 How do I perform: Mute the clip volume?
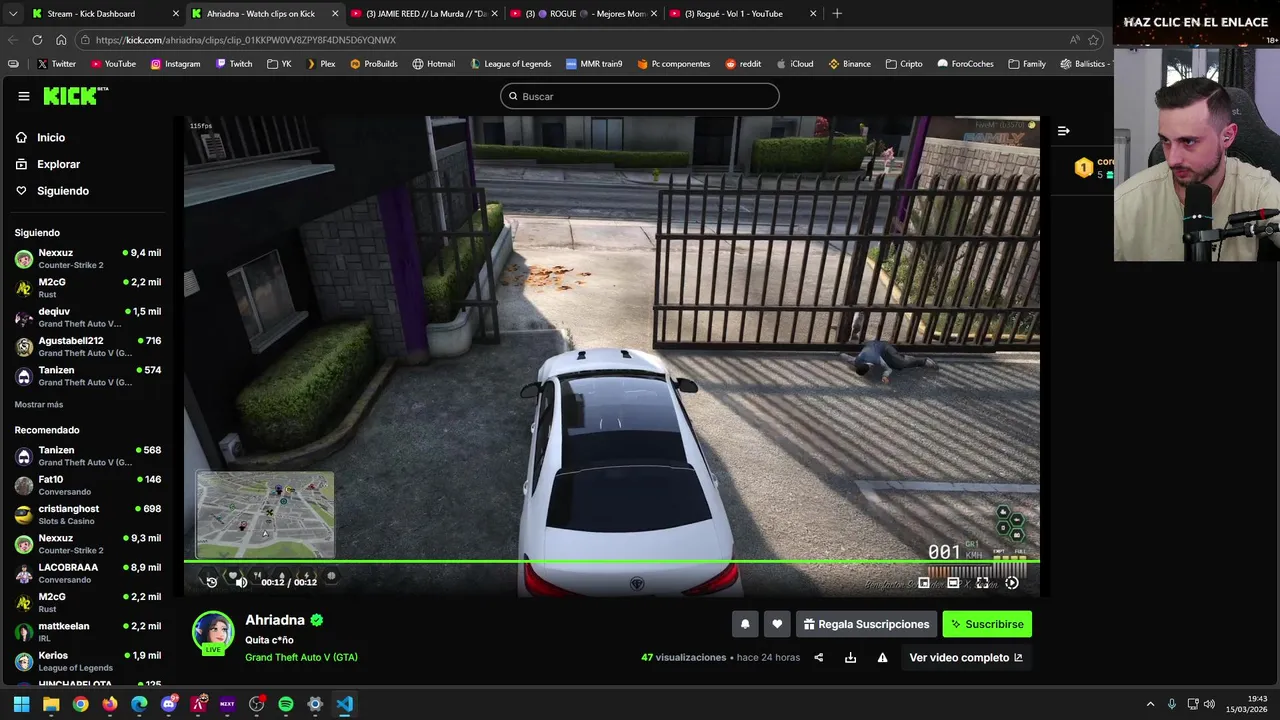(x=241, y=582)
